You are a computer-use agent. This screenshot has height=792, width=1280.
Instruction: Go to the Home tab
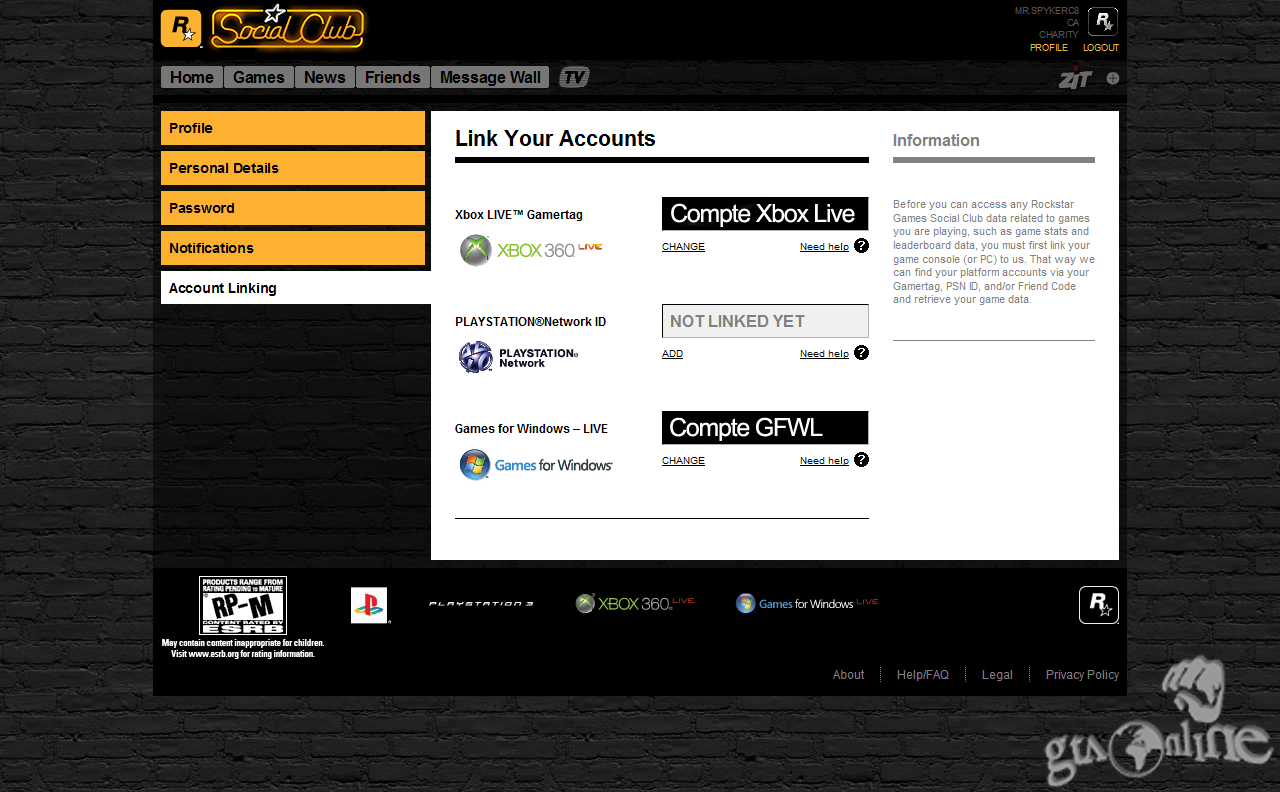point(192,77)
